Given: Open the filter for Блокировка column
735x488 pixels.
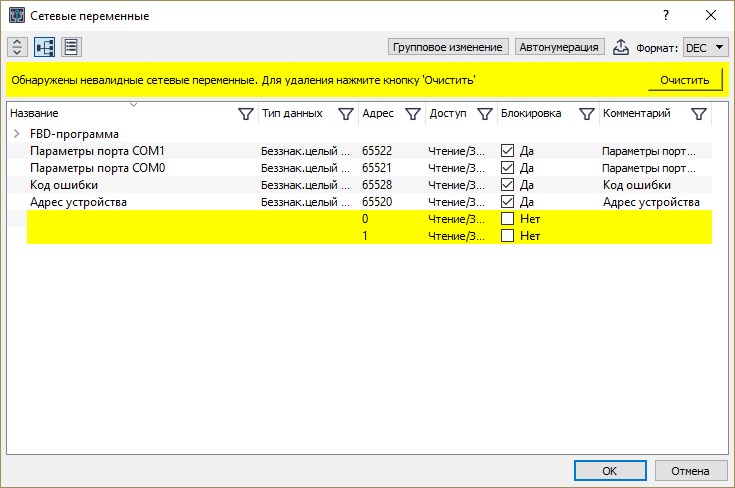Looking at the screenshot, I should click(586, 113).
